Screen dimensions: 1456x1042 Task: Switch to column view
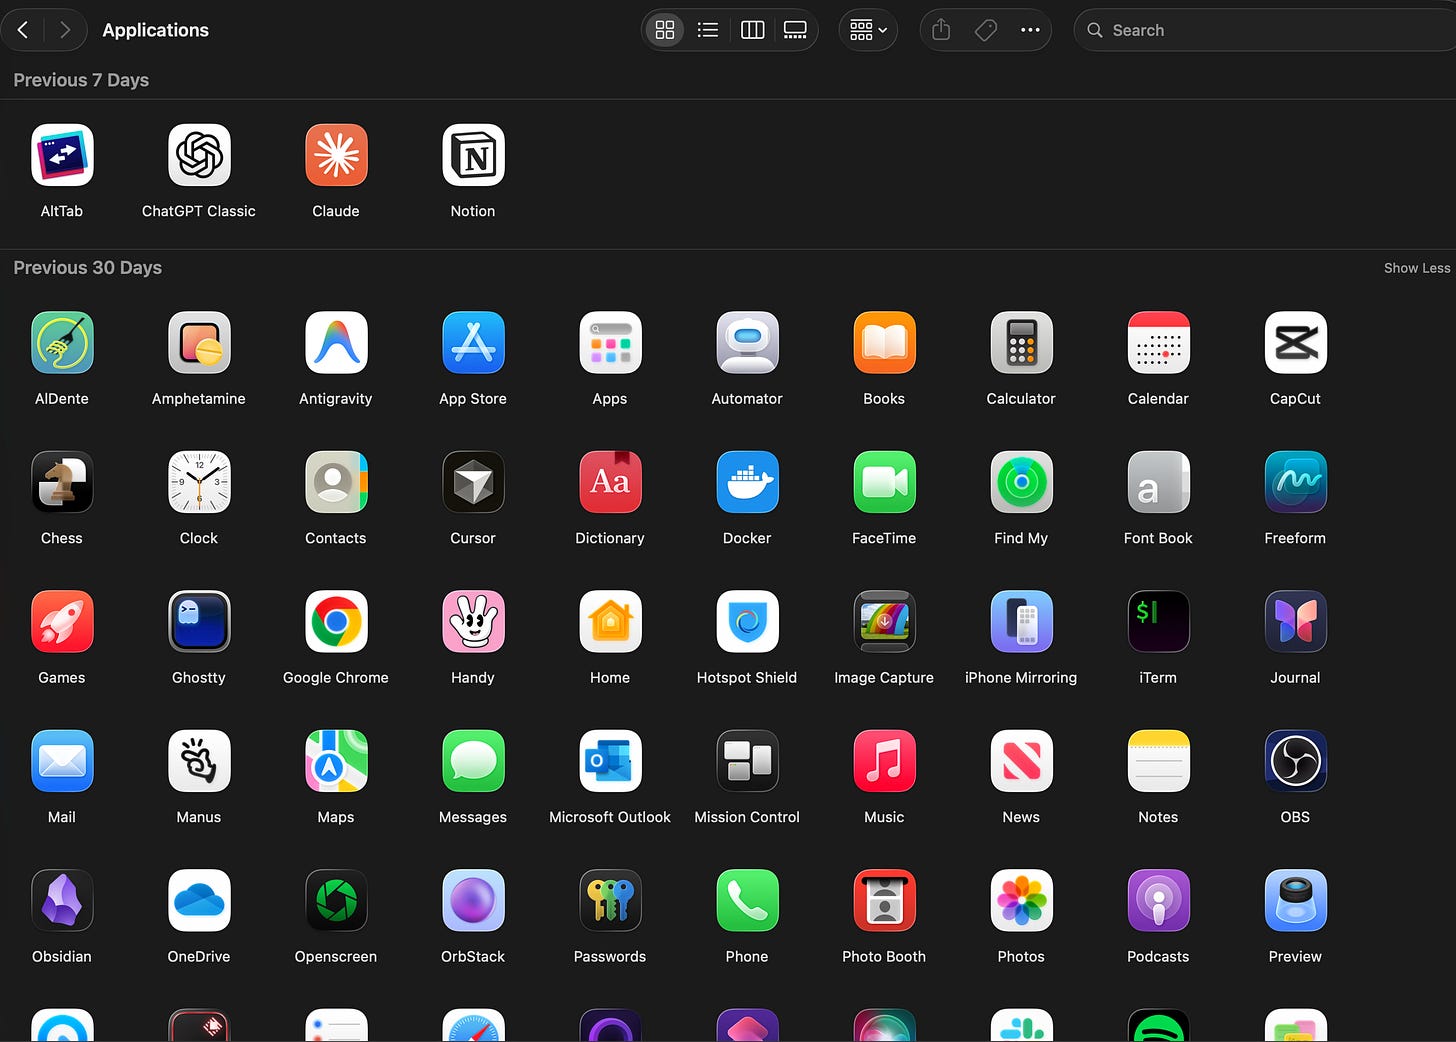[x=753, y=30]
